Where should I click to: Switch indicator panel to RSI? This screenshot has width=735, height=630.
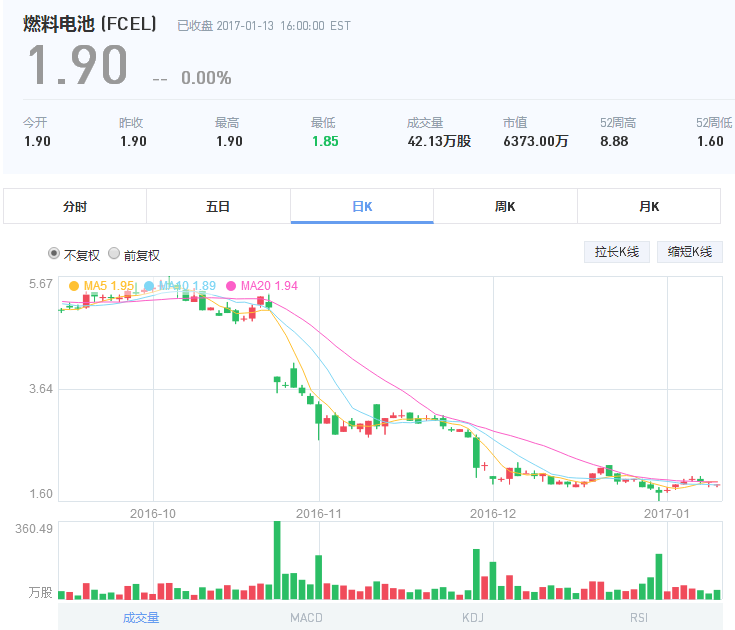[x=639, y=617]
